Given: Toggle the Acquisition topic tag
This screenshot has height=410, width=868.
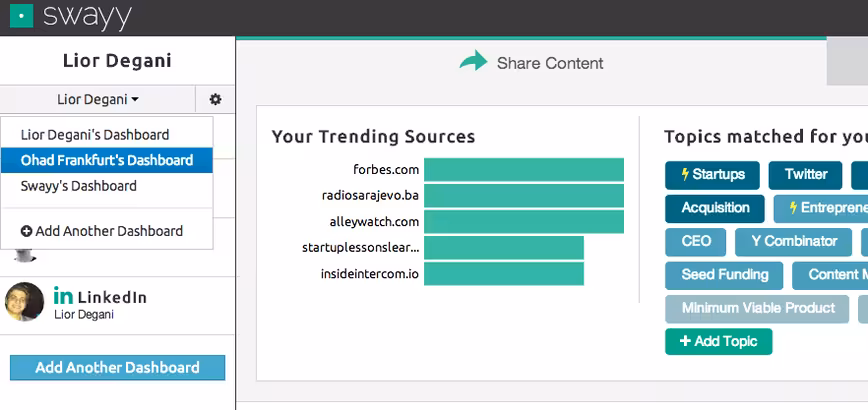Looking at the screenshot, I should [x=715, y=209].
